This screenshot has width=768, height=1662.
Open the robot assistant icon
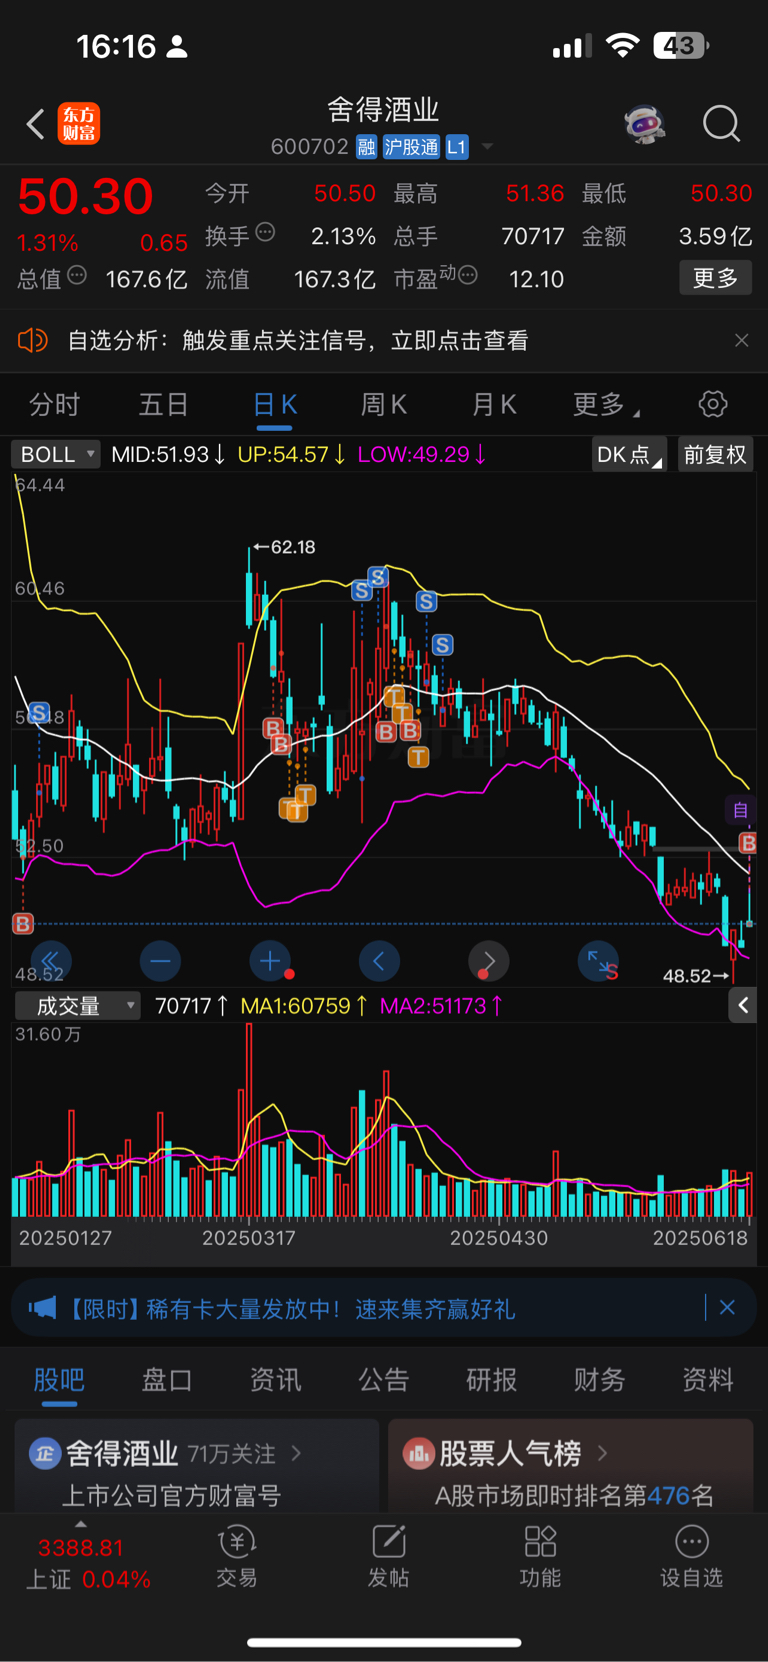(645, 124)
